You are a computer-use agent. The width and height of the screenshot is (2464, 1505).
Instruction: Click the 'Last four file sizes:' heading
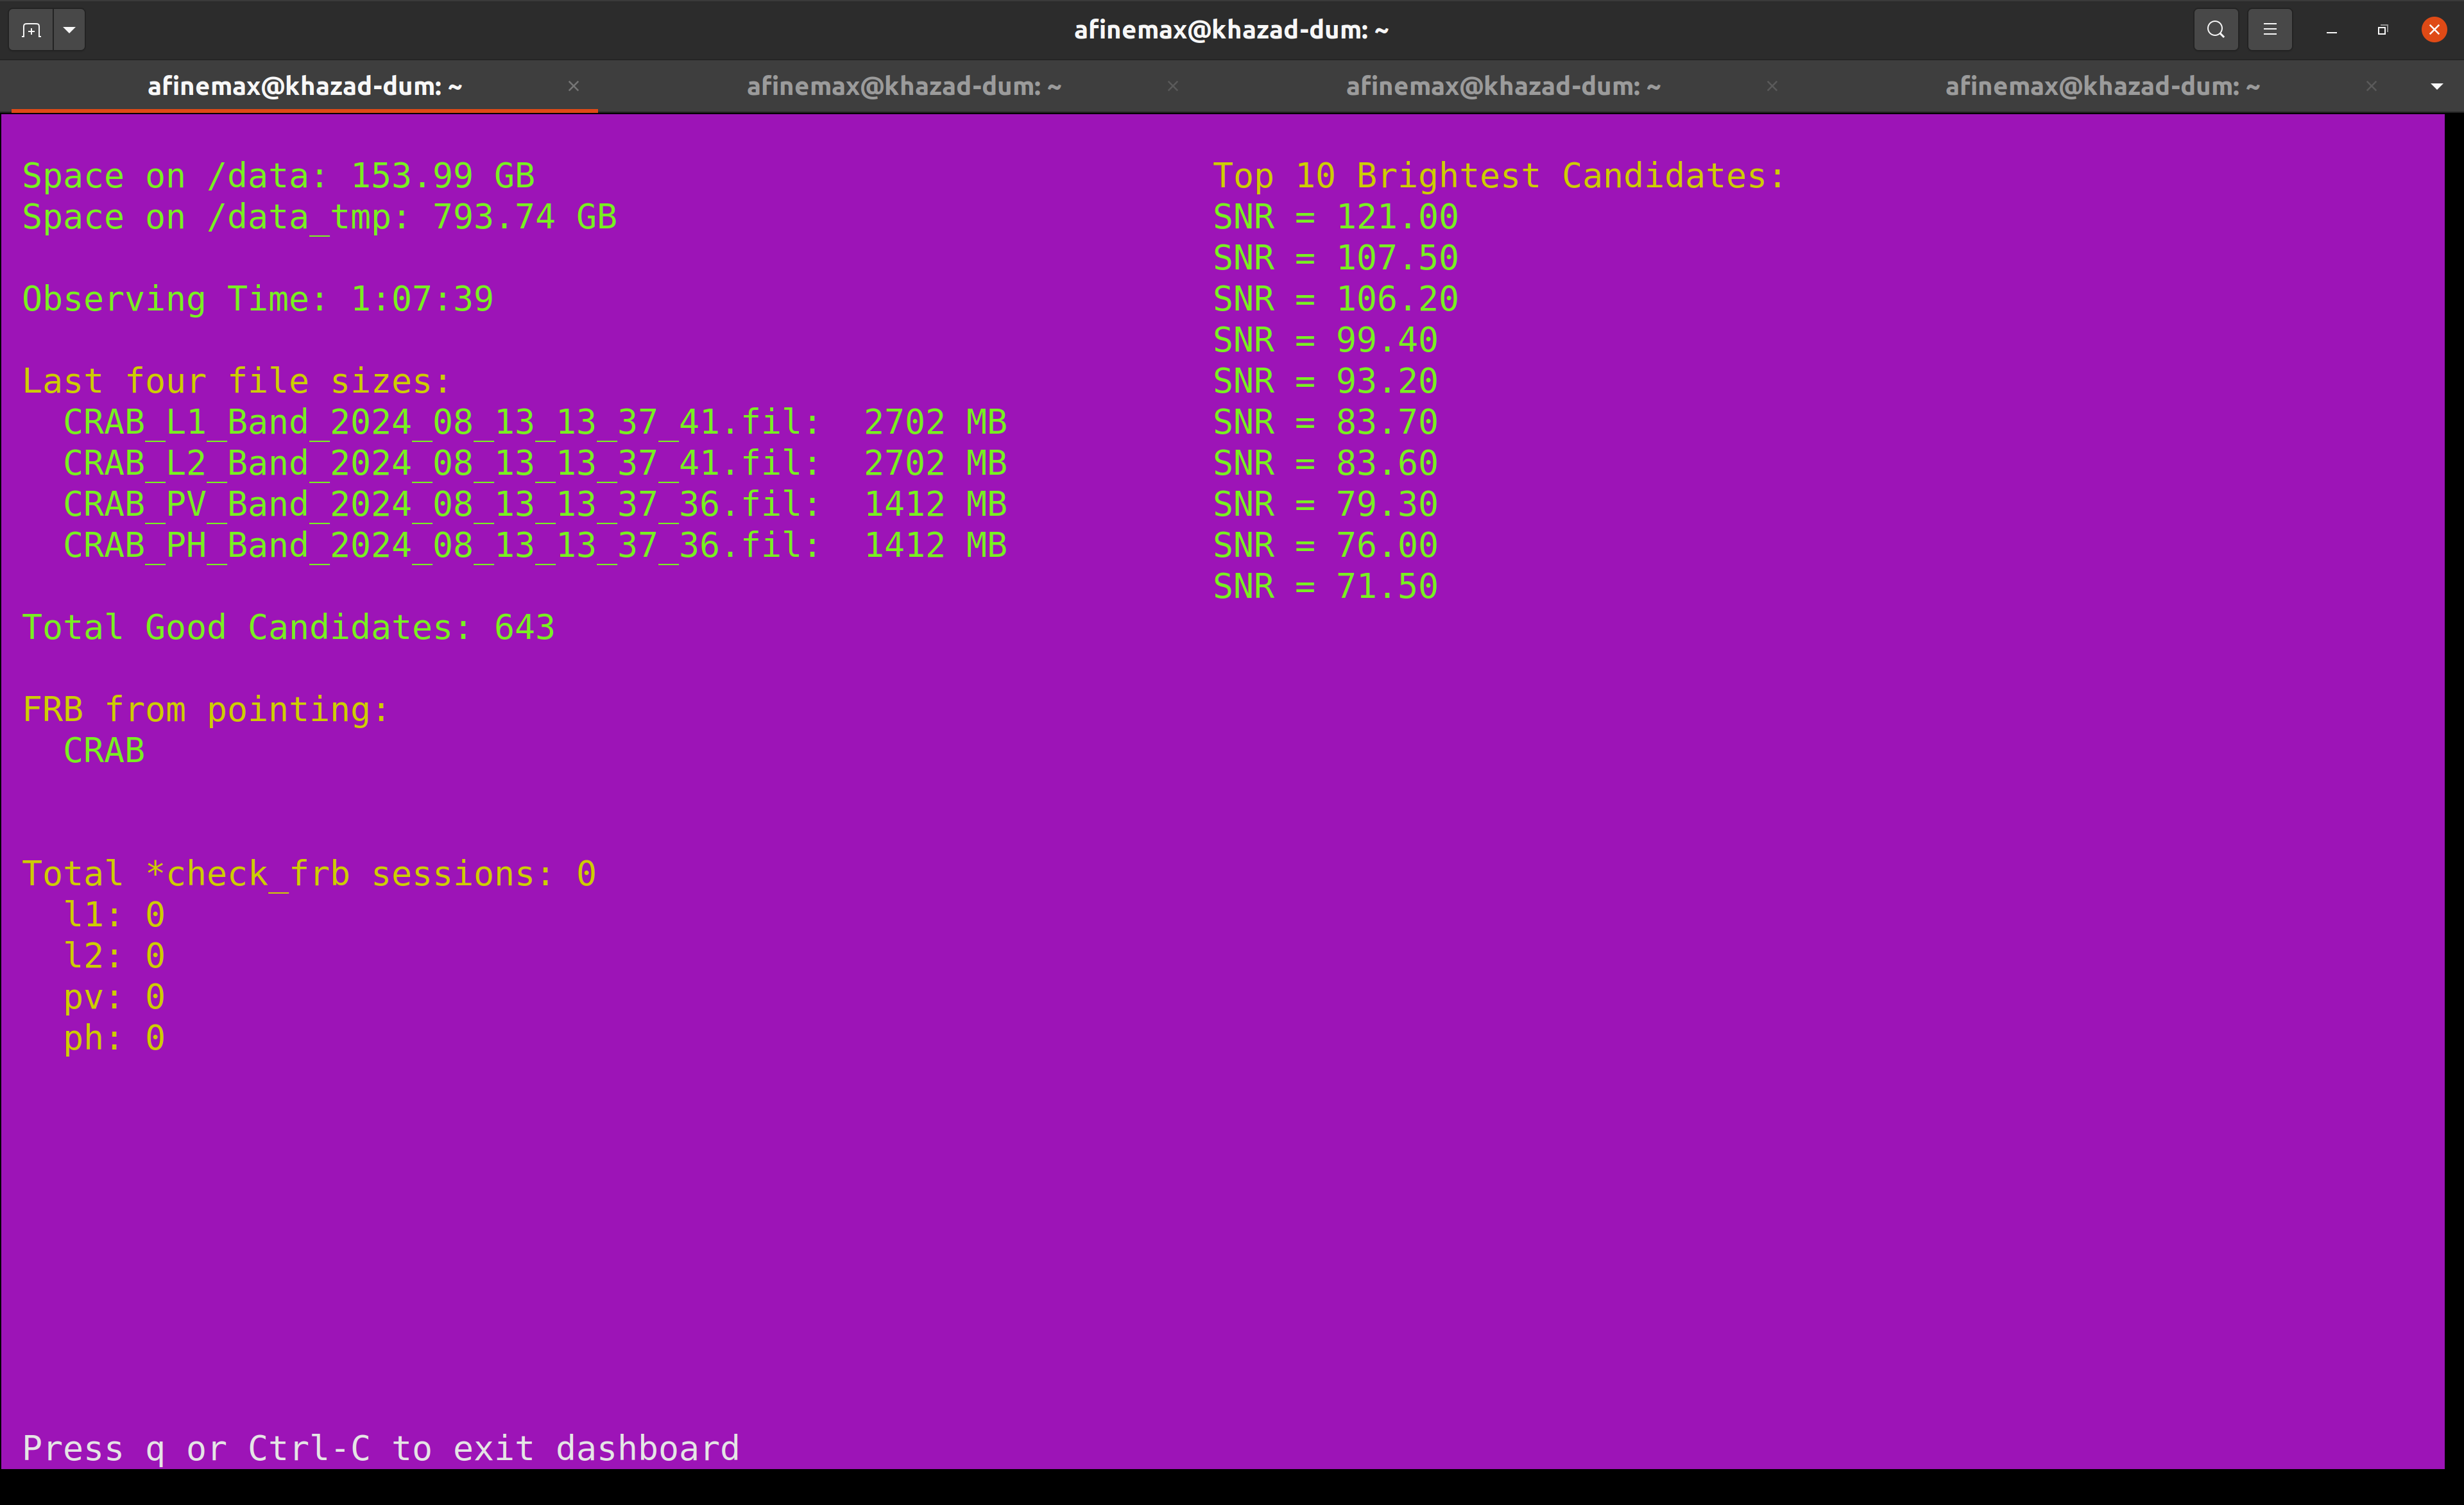click(x=237, y=381)
